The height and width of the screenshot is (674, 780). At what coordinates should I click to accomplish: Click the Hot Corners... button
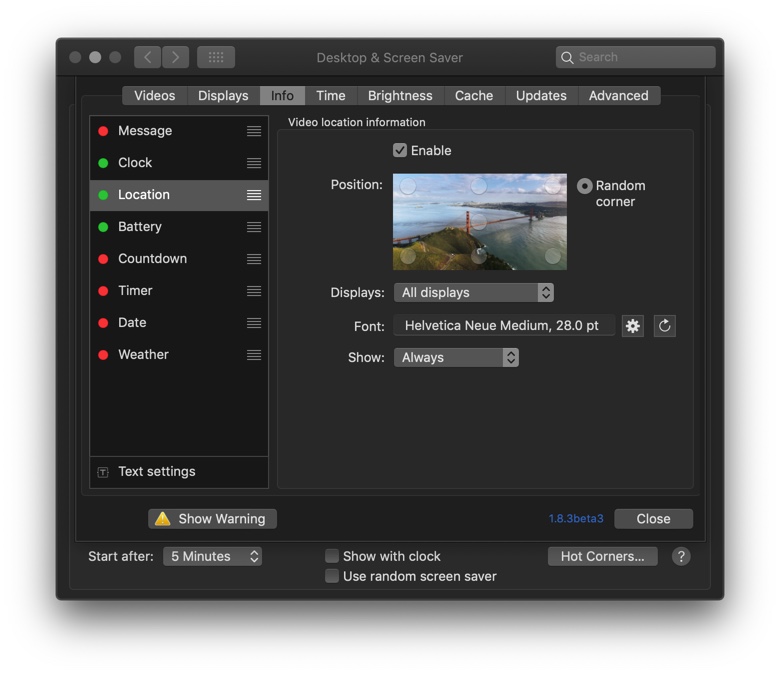coord(602,556)
